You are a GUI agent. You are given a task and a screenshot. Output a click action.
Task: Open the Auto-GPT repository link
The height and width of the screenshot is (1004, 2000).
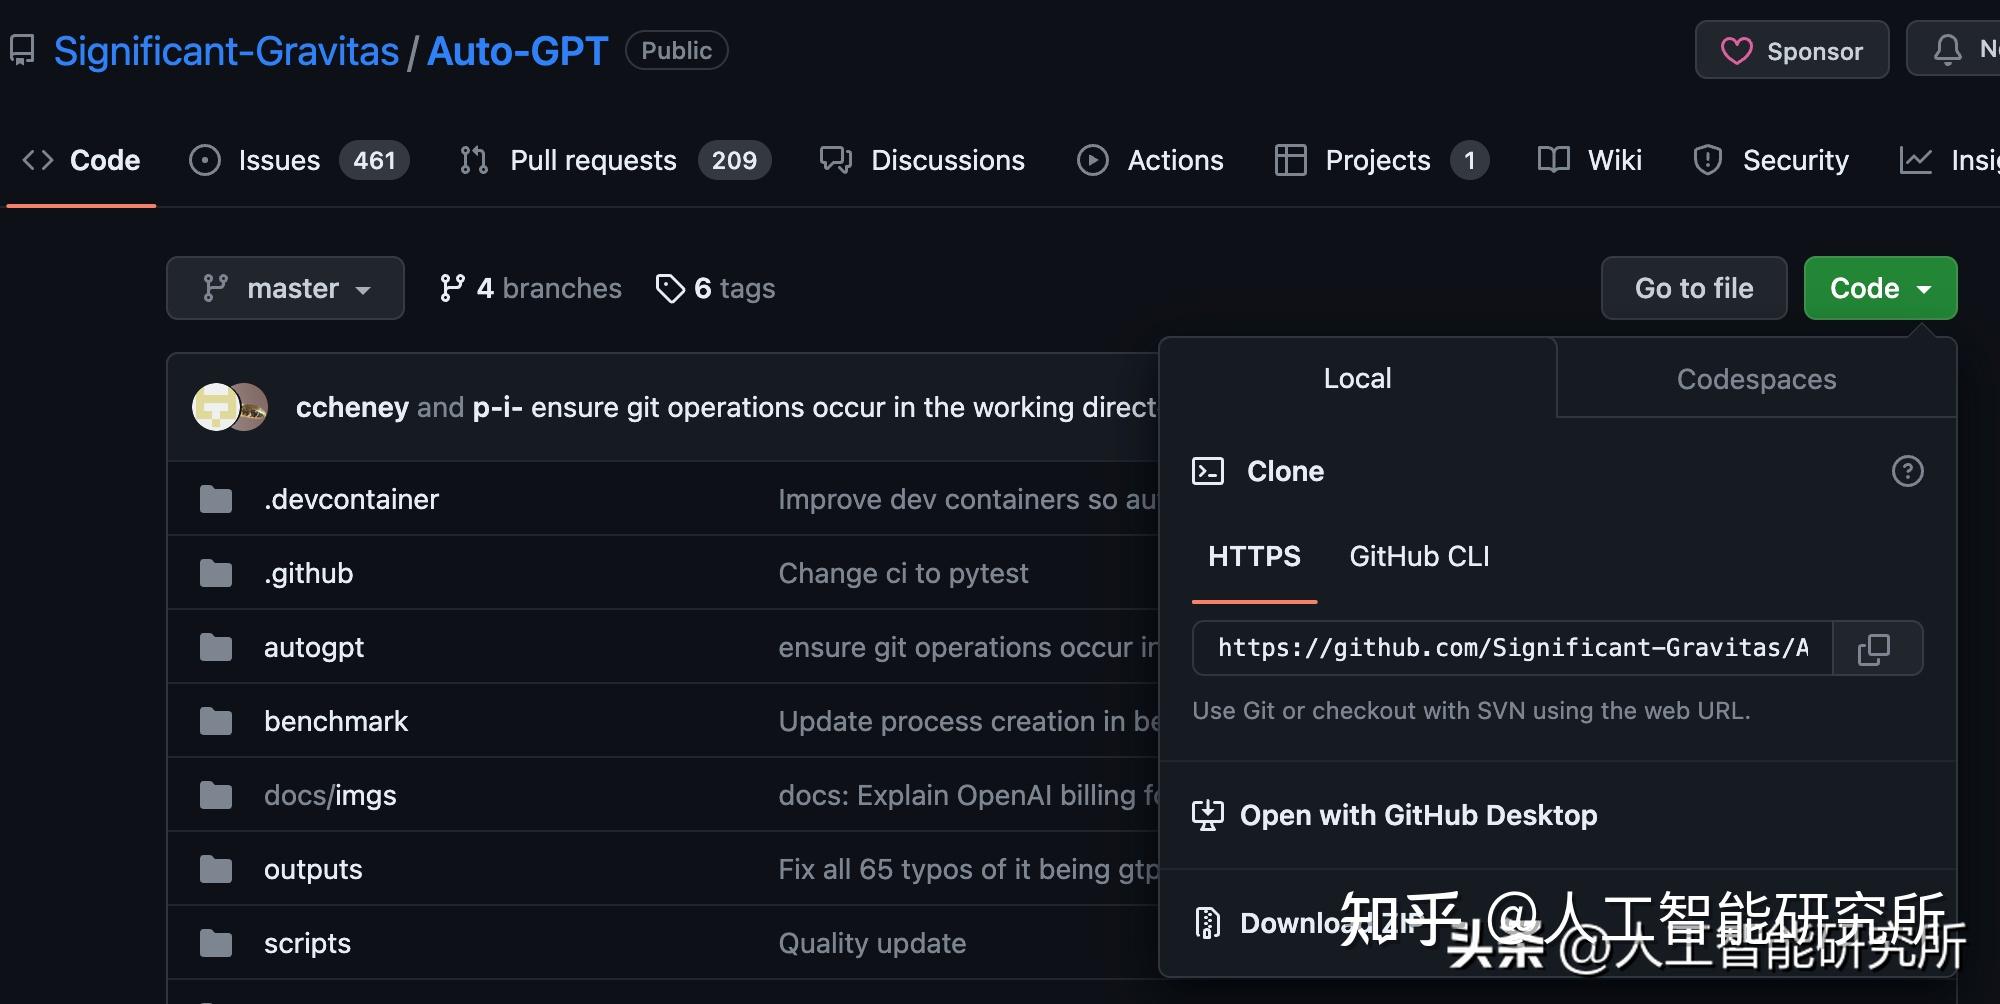click(x=517, y=51)
